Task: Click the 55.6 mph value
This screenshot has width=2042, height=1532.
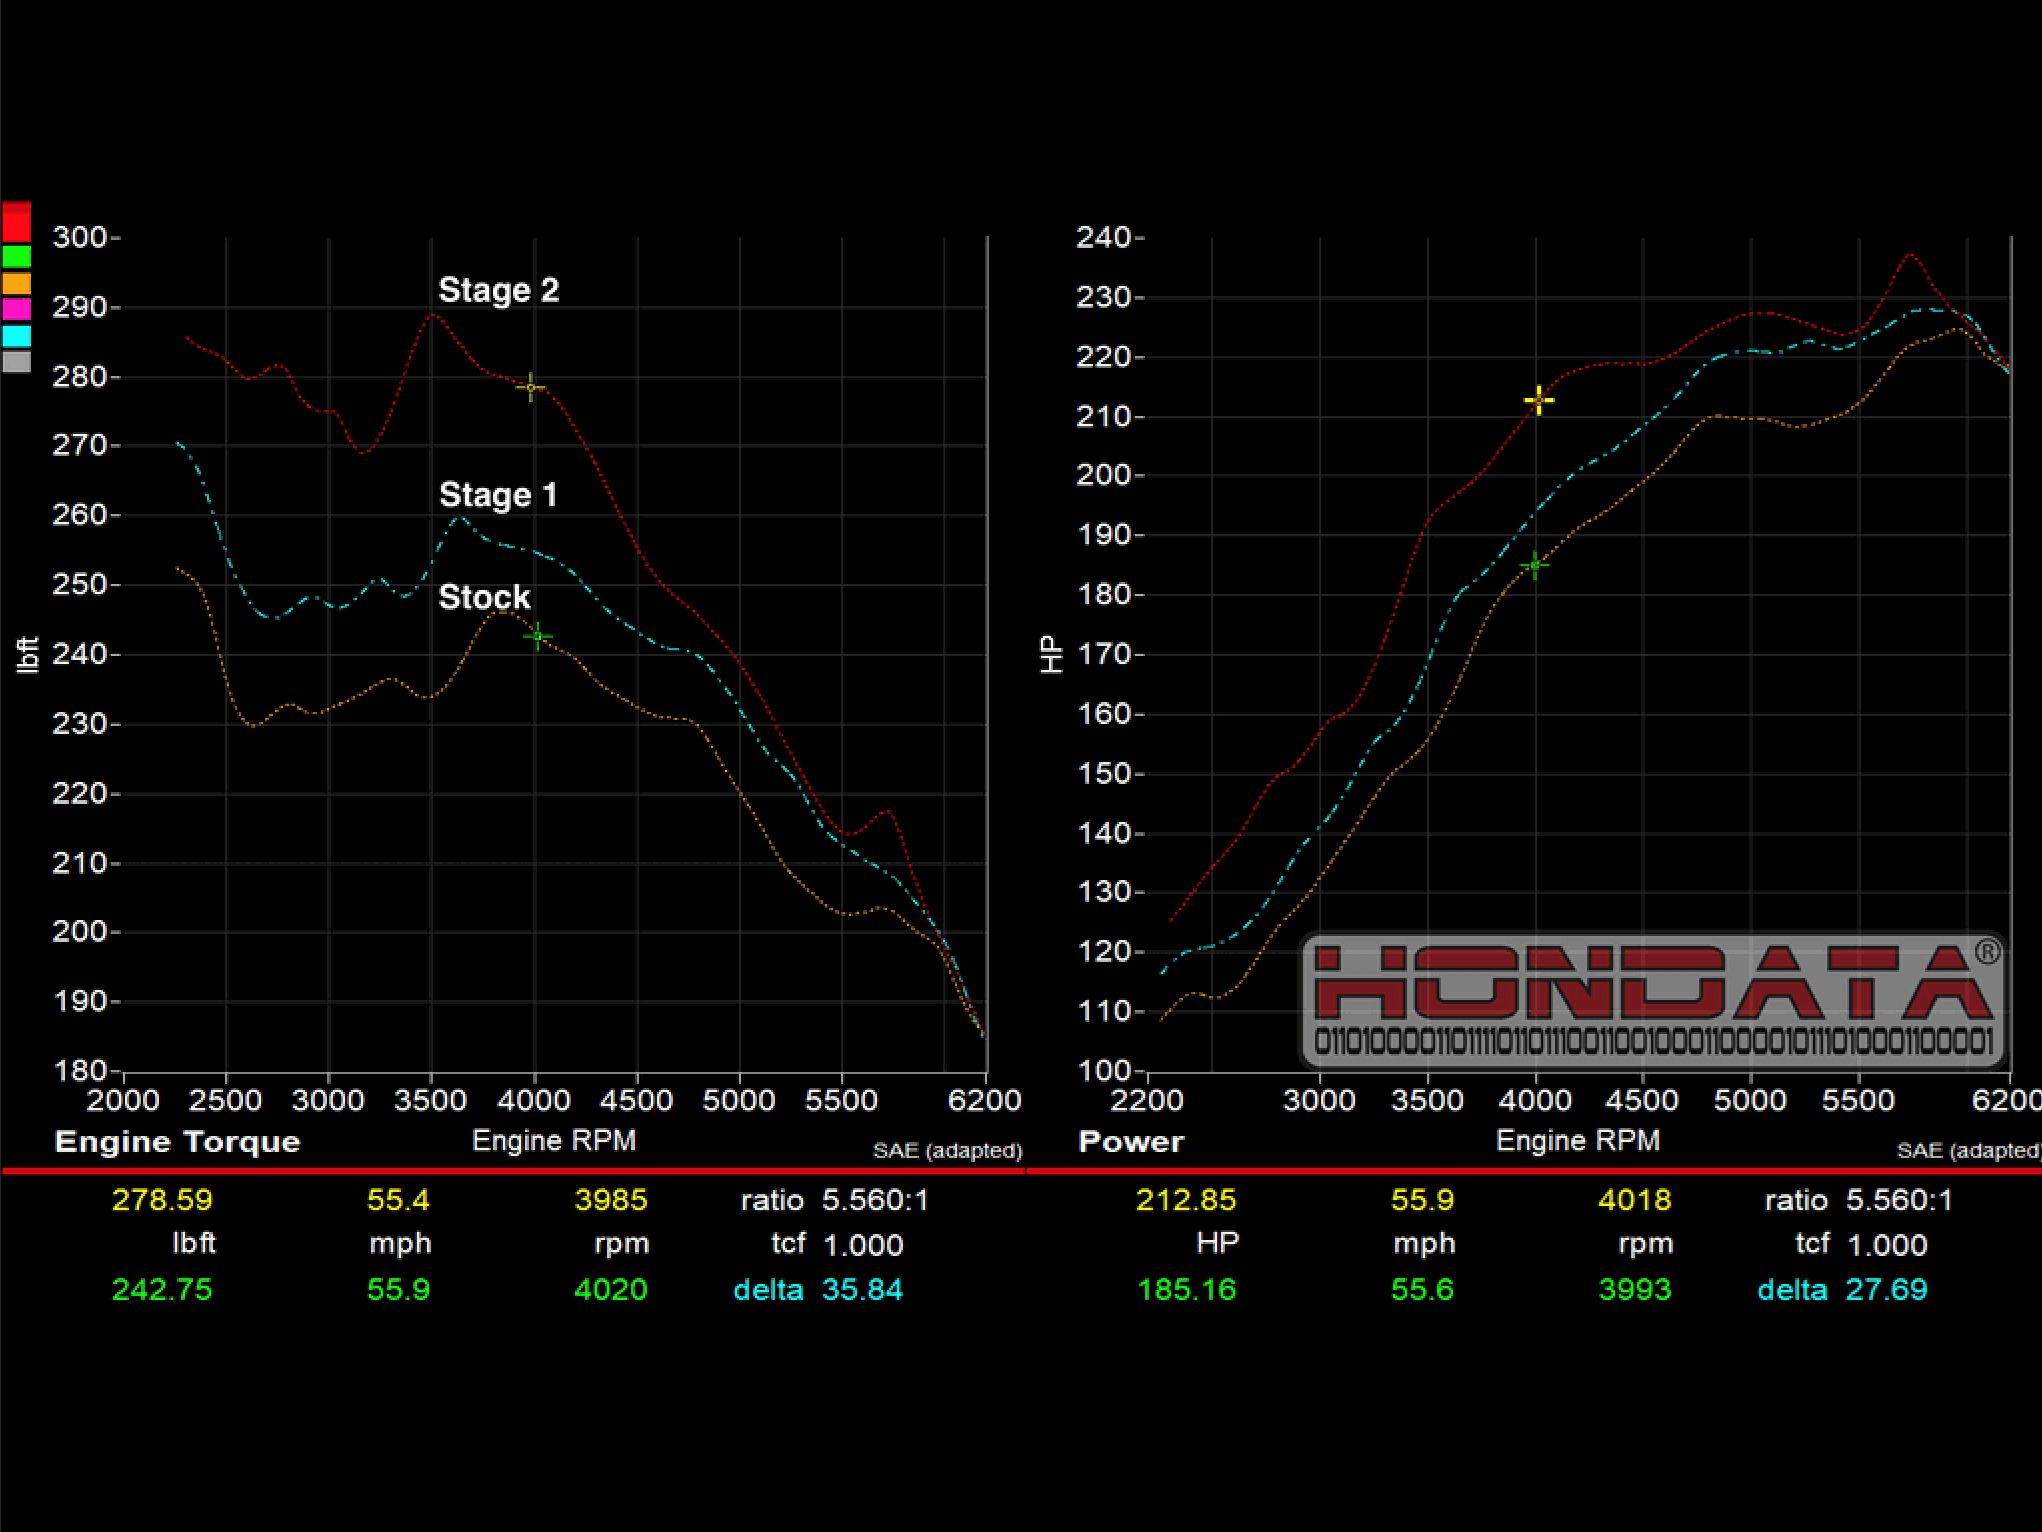Action: click(1422, 1290)
